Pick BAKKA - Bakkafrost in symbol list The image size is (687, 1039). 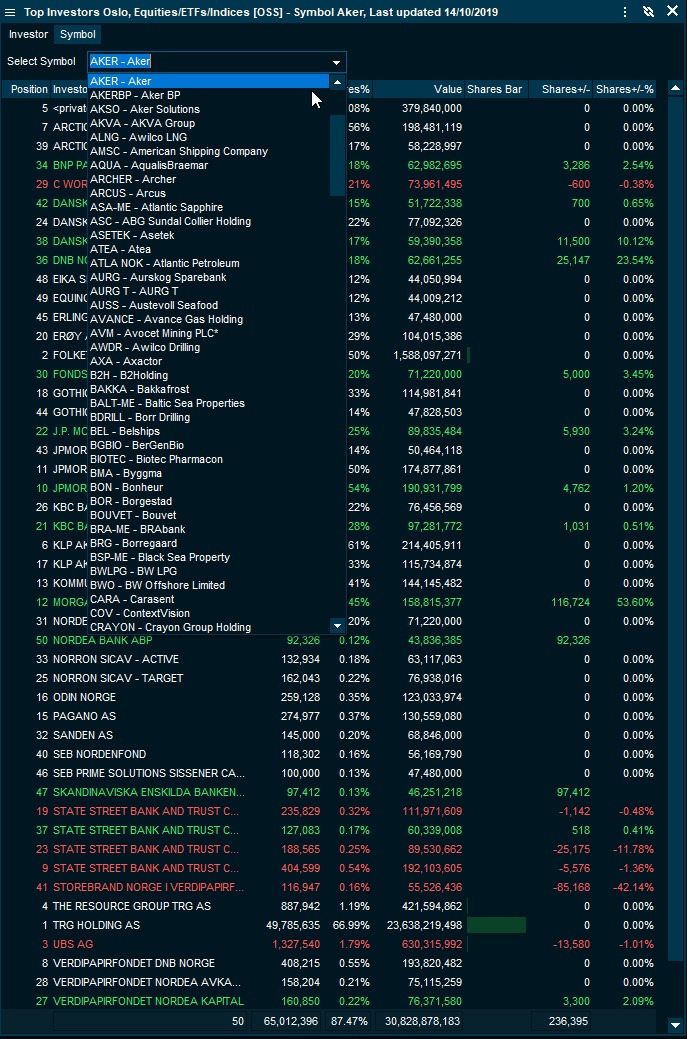click(x=139, y=389)
